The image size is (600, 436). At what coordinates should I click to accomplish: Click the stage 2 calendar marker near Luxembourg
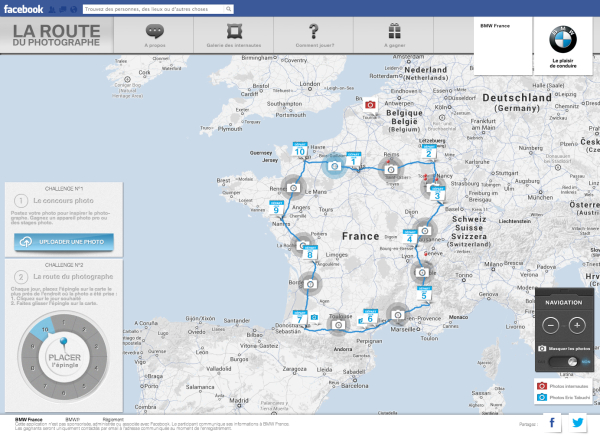pyautogui.click(x=429, y=152)
